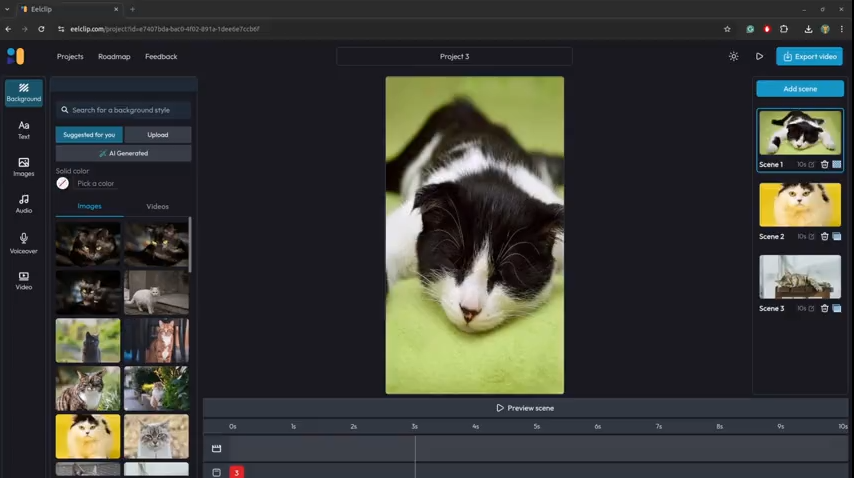The width and height of the screenshot is (854, 478).
Task: Reload the page
Action: 41,29
